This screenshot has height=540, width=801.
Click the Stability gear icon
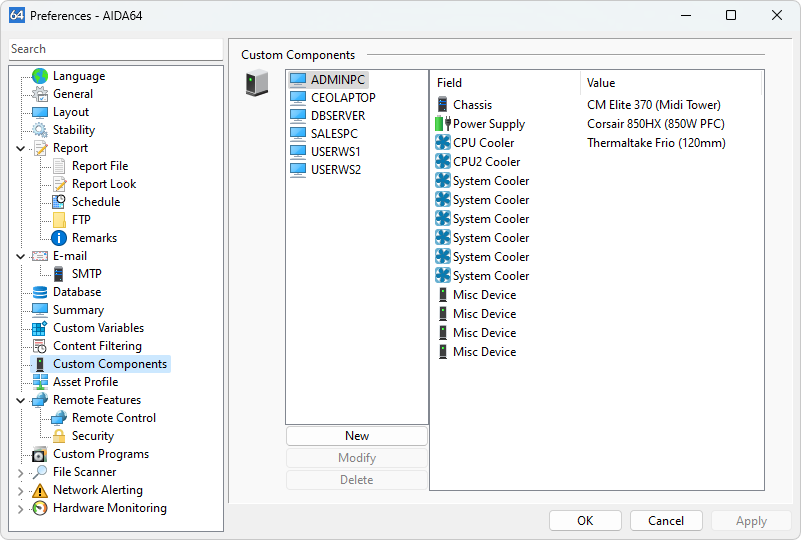click(40, 130)
